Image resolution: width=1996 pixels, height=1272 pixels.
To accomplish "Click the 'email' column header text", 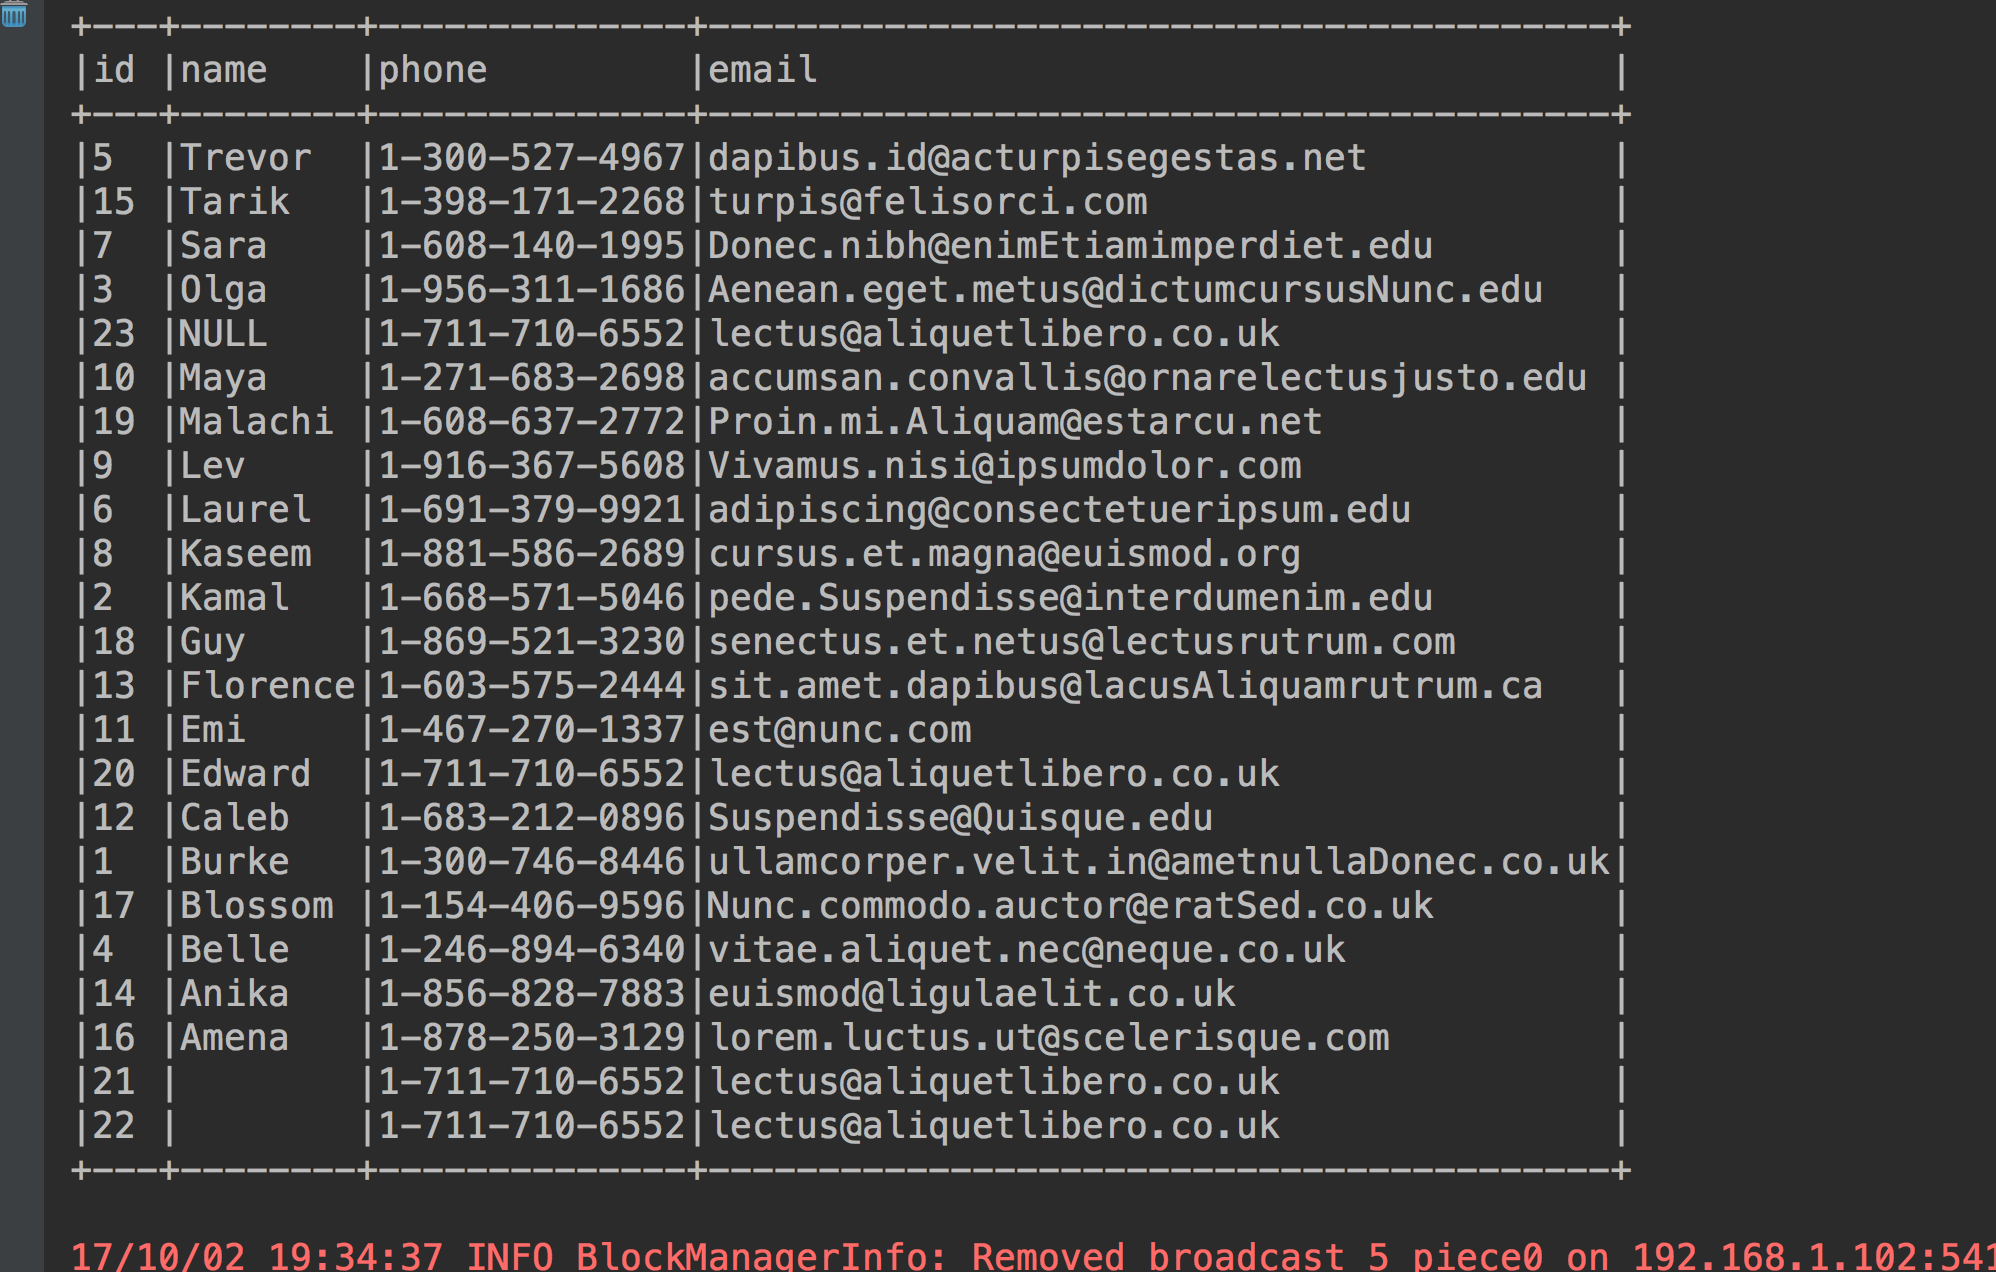I will (x=762, y=70).
